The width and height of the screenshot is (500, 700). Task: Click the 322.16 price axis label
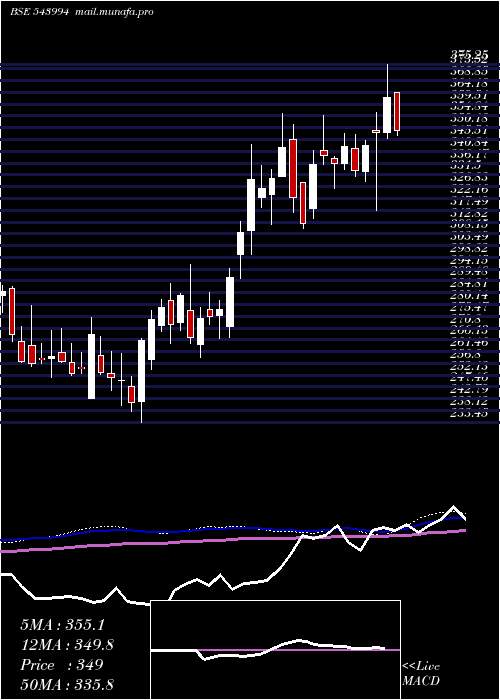(468, 191)
